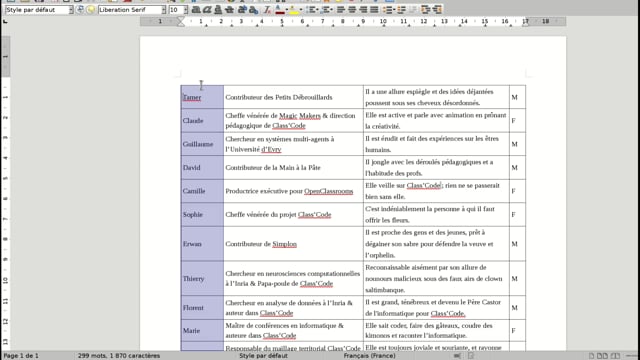Click 'Style par défaut' in status bar
Screen dimensions: 640x360
coord(263,356)
